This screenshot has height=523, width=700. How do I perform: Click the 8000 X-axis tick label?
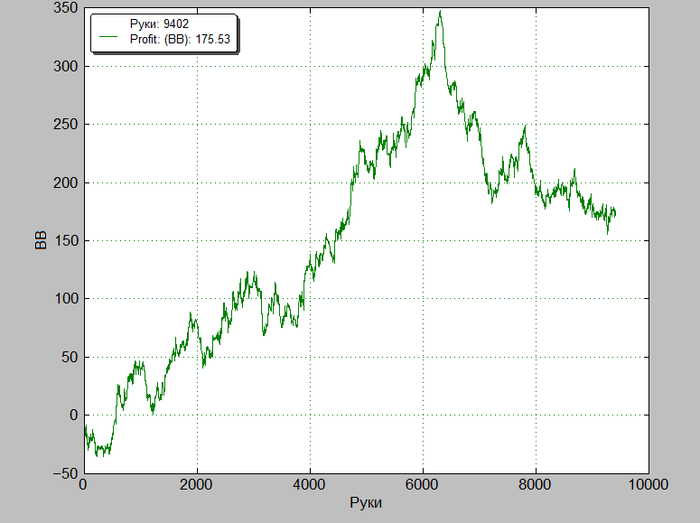coord(535,485)
